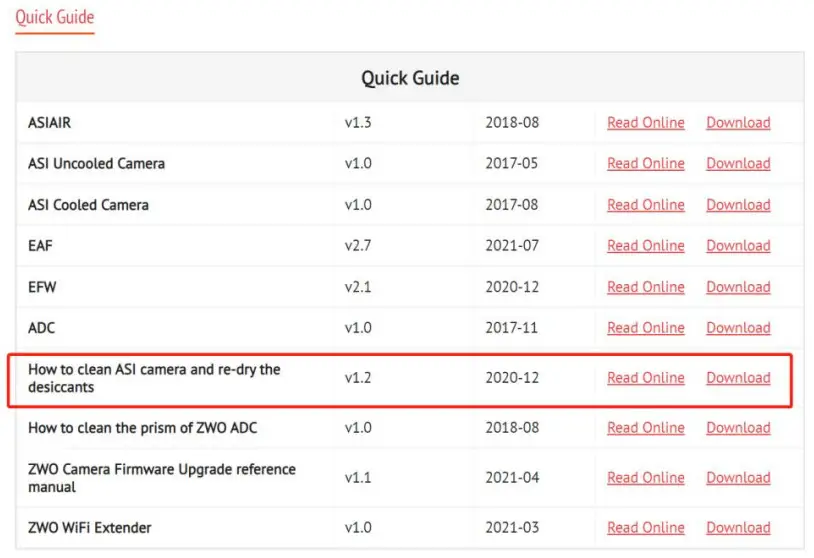Screen dimensions: 814x558
Task: Read the ADC guide online
Action: coord(645,328)
